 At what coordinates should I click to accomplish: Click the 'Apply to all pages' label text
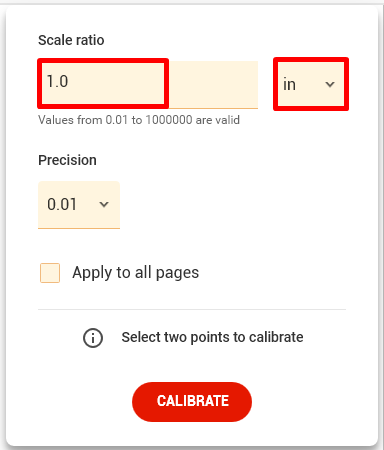click(136, 273)
